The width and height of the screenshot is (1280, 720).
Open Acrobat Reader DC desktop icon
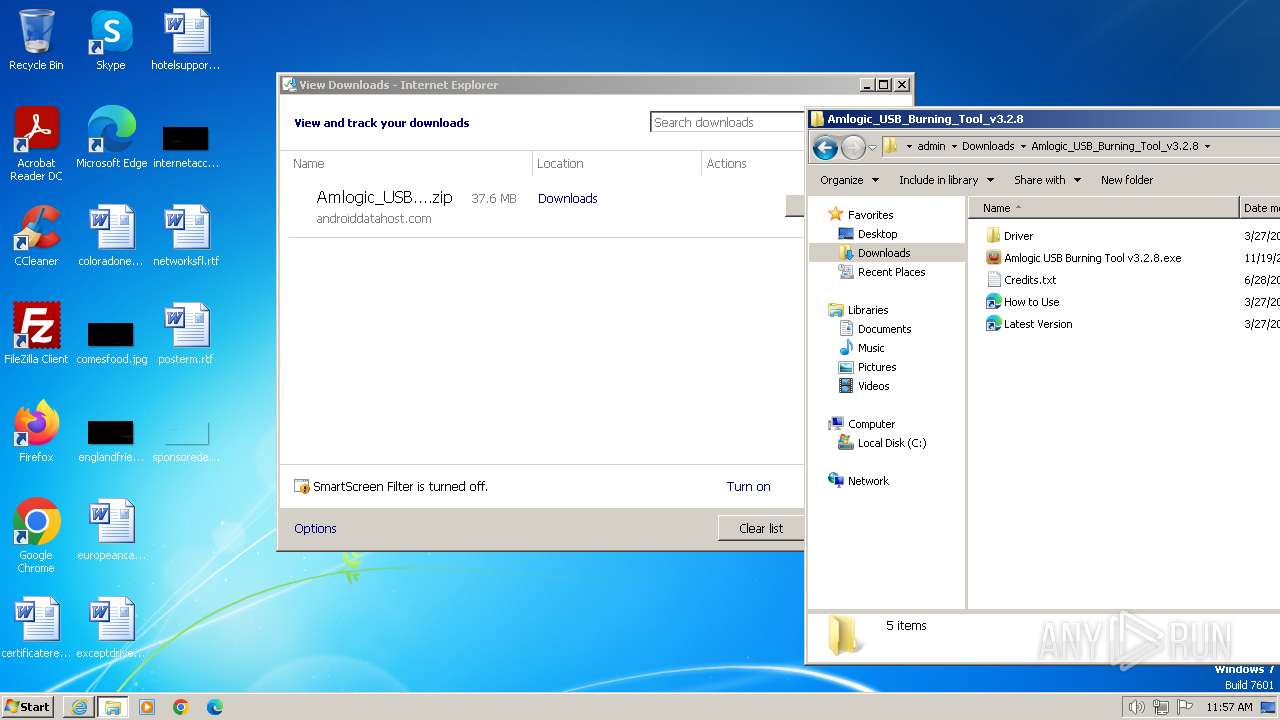(x=36, y=144)
